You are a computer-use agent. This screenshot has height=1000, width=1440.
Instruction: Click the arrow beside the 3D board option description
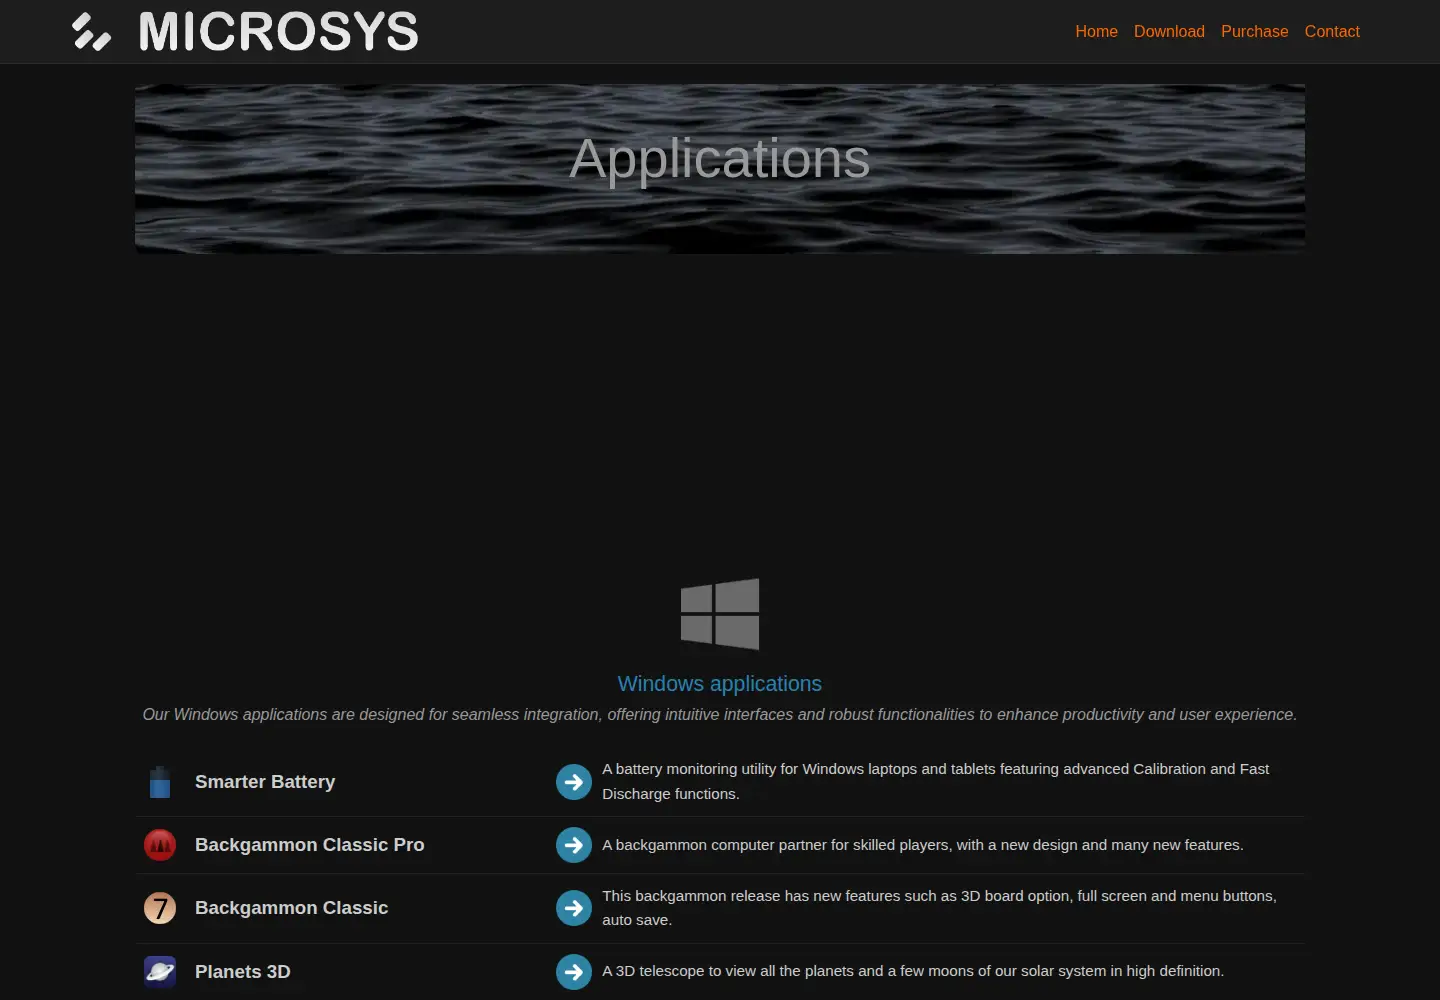[x=574, y=908]
